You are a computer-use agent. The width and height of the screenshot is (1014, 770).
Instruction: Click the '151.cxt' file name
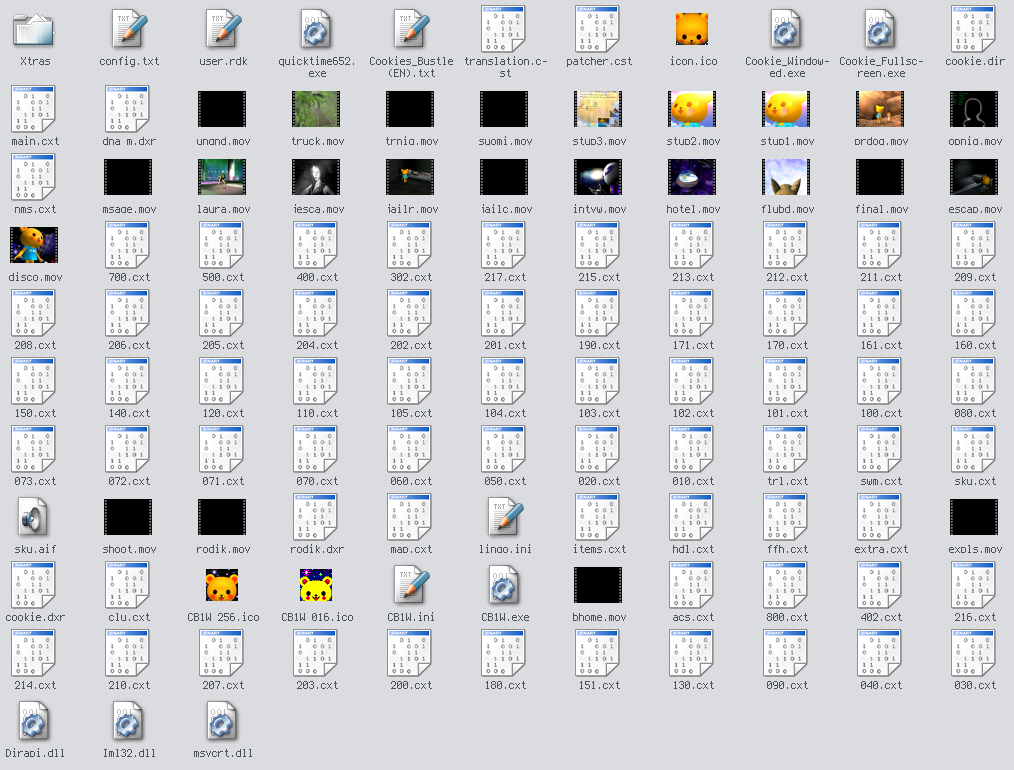click(599, 685)
